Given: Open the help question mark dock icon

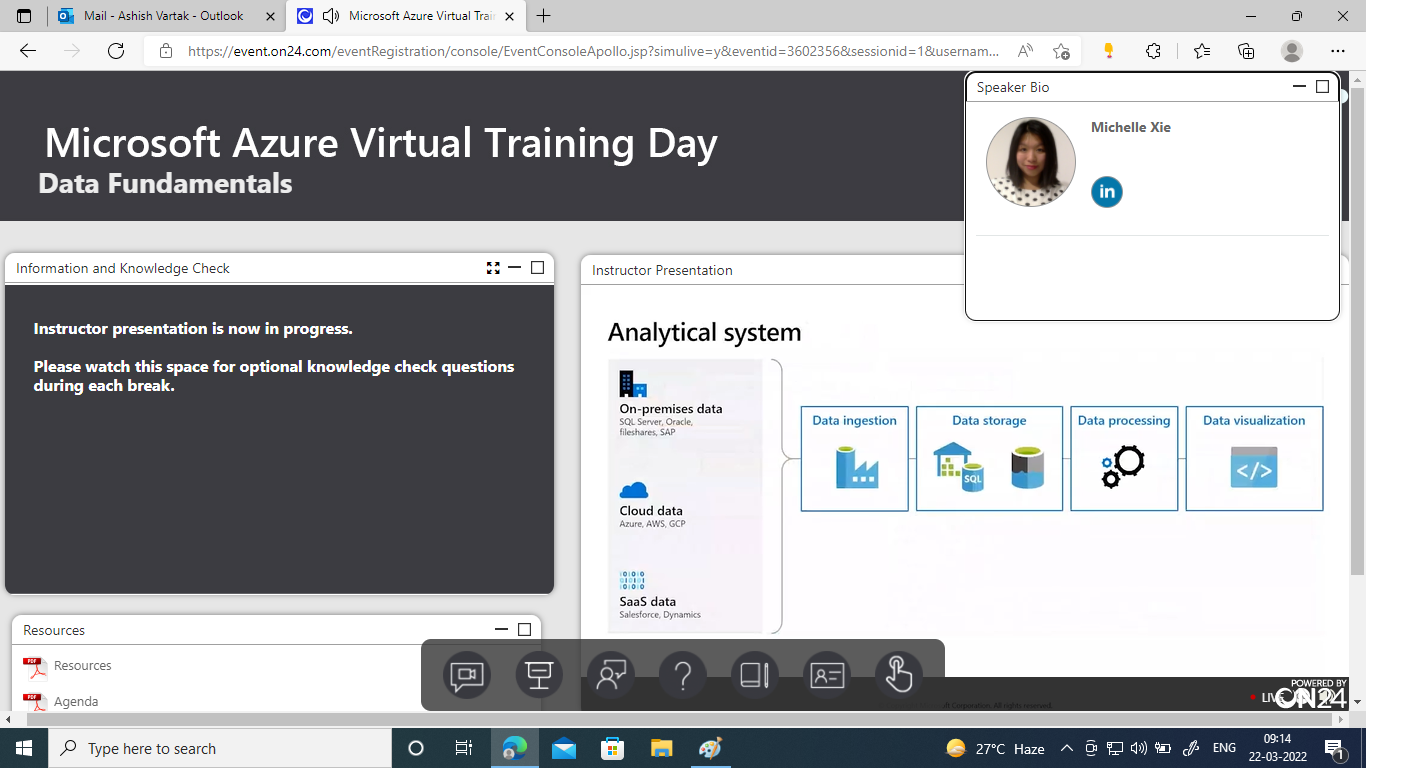Looking at the screenshot, I should pos(683,676).
